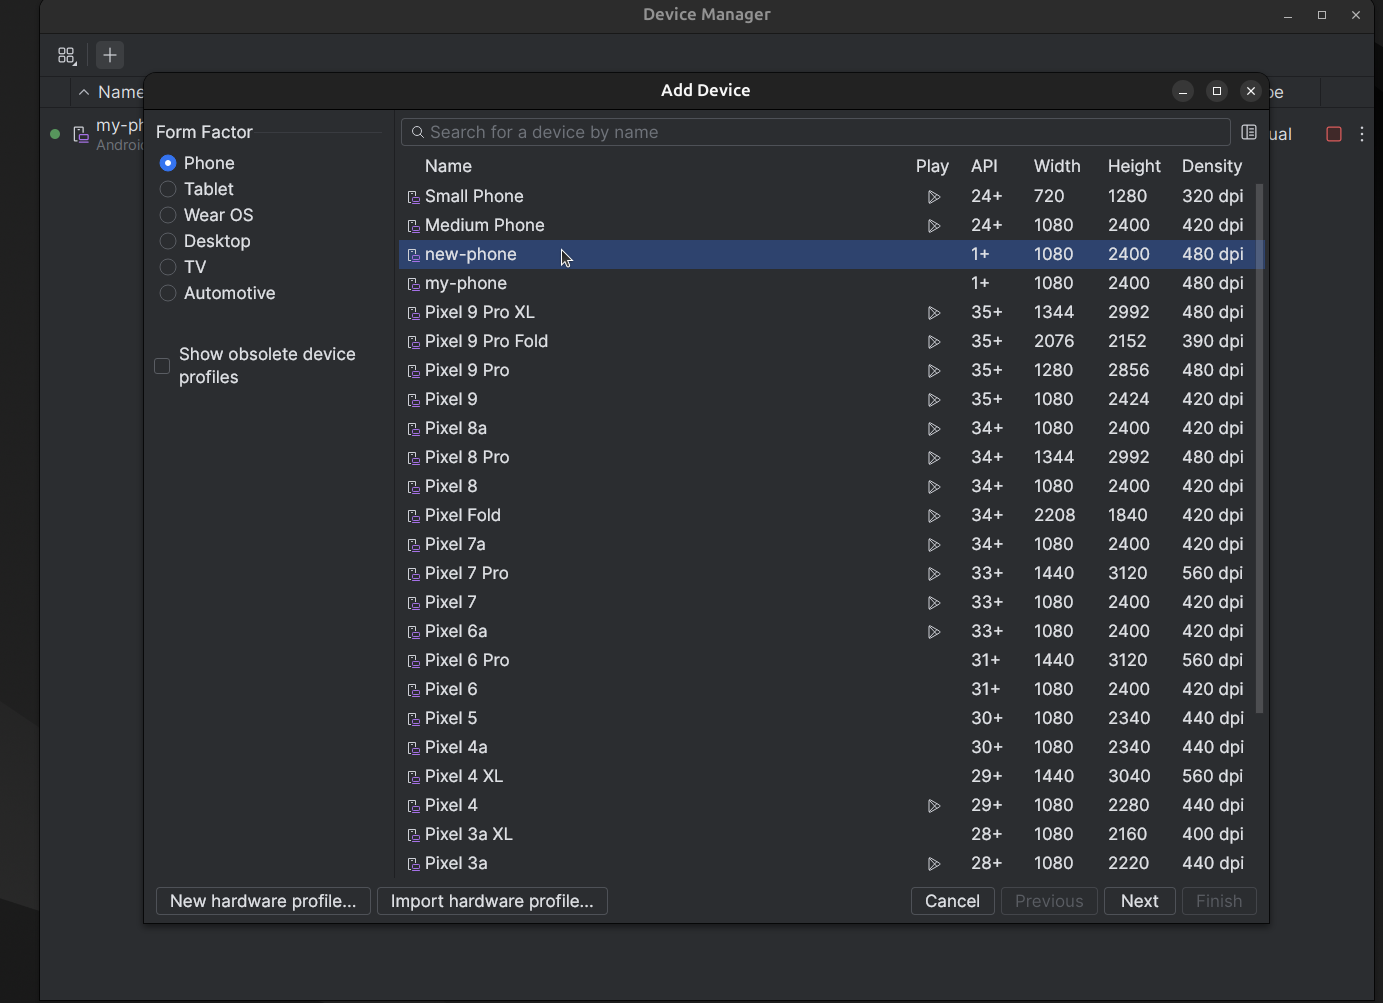Click the 390 dpi density value
This screenshot has width=1383, height=1003.
(x=1213, y=341)
